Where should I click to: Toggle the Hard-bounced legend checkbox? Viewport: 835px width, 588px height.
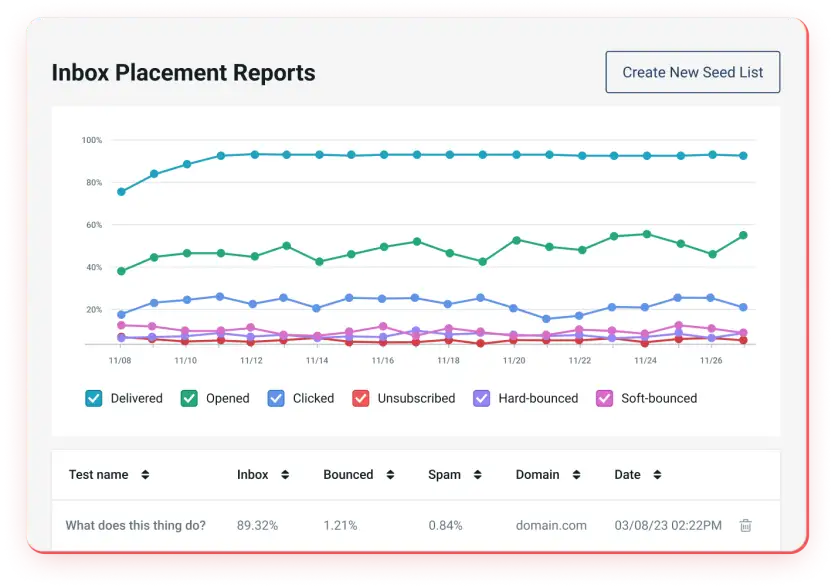(x=482, y=398)
